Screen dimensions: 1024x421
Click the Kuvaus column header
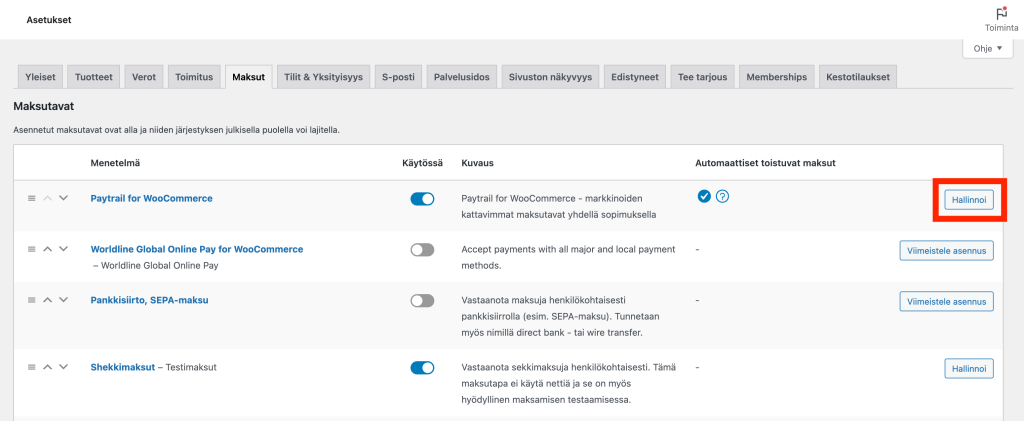(x=477, y=163)
